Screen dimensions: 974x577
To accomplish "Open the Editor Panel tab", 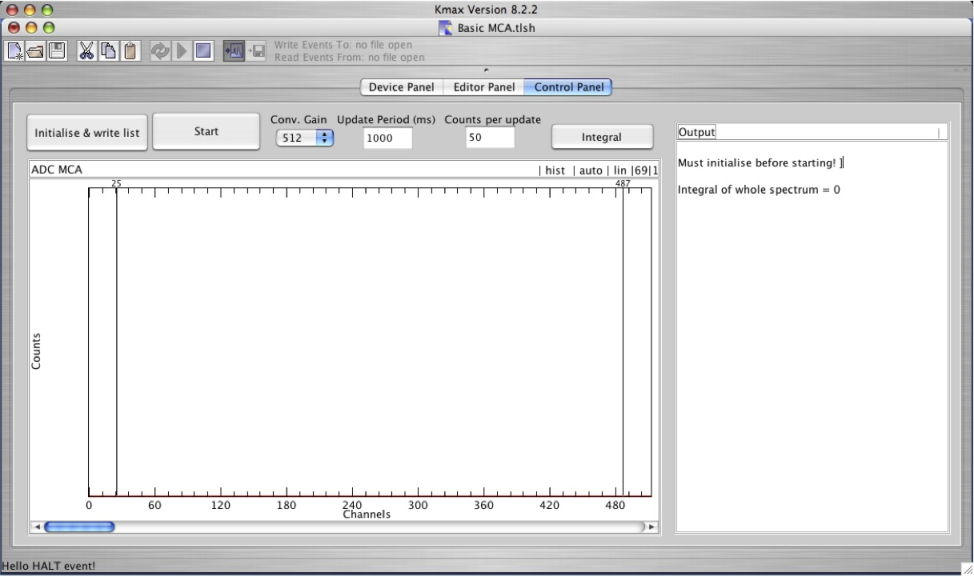I will tap(484, 87).
